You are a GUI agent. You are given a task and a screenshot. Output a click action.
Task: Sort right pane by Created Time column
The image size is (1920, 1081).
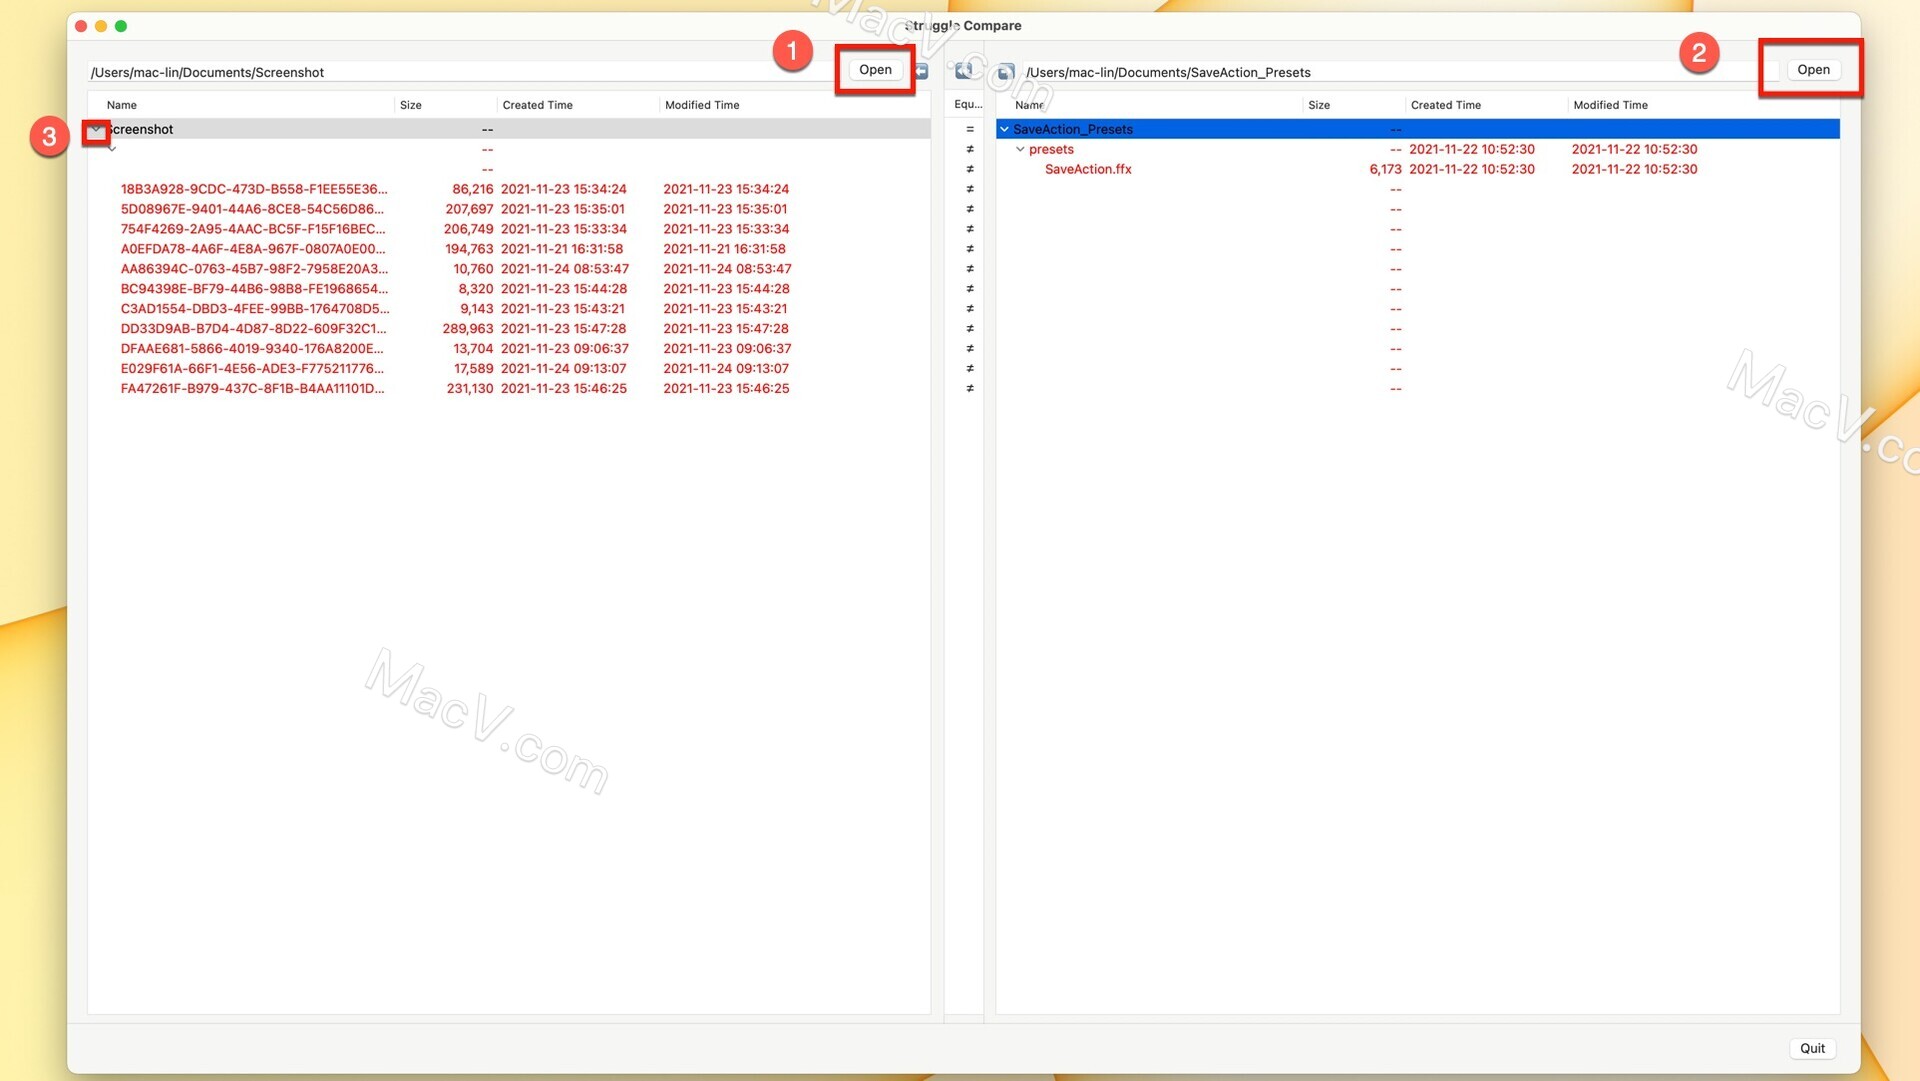pos(1485,105)
